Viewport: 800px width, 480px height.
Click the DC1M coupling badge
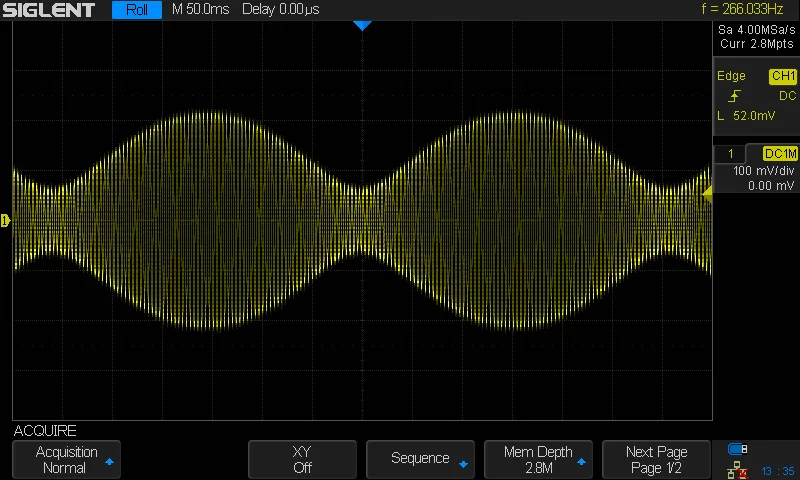[780, 154]
